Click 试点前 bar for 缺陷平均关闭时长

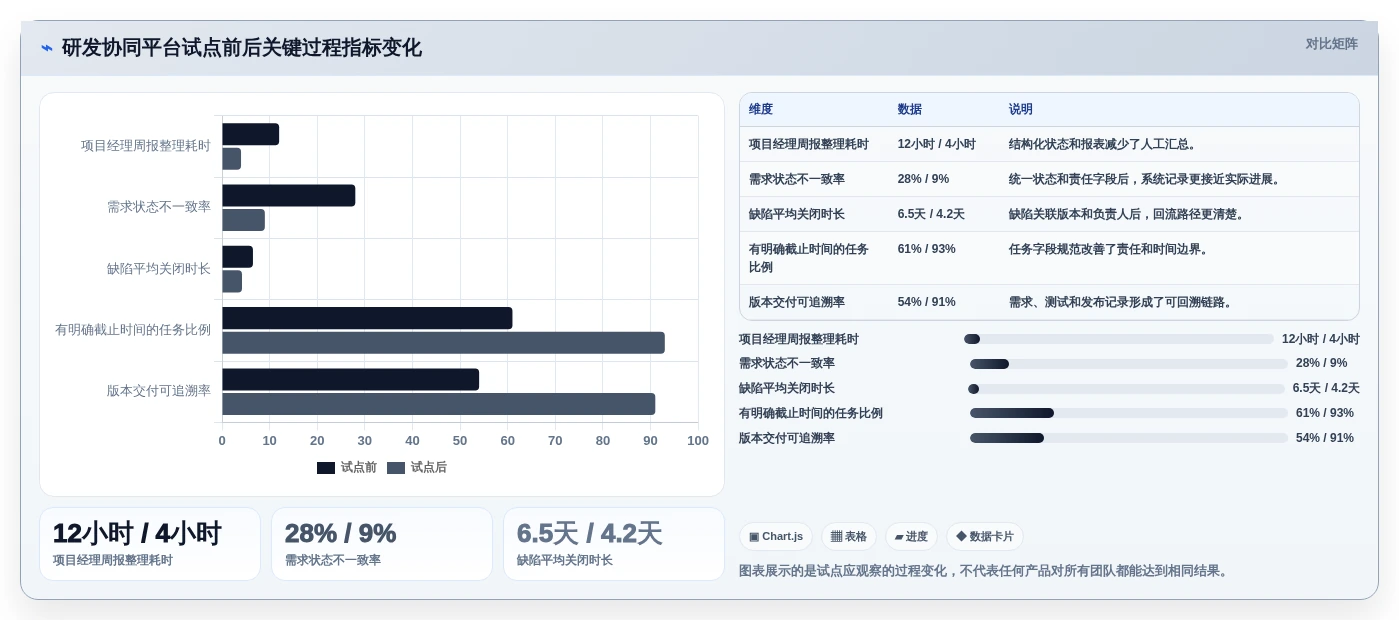point(238,257)
